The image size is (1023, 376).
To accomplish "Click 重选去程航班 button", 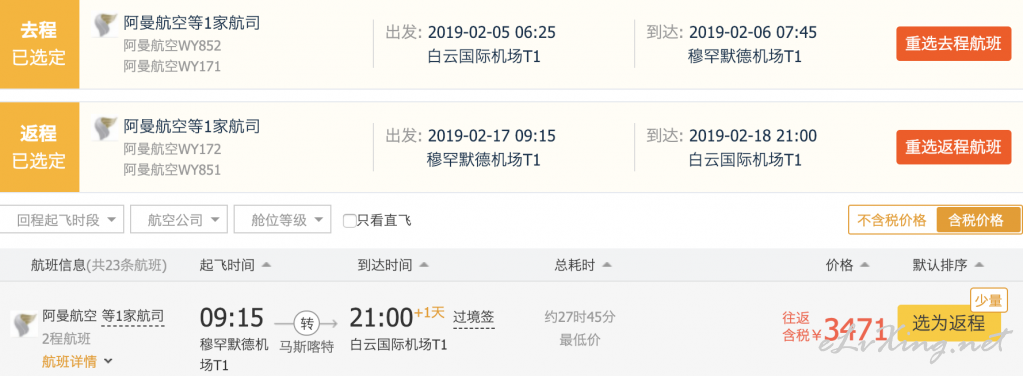I will (953, 44).
